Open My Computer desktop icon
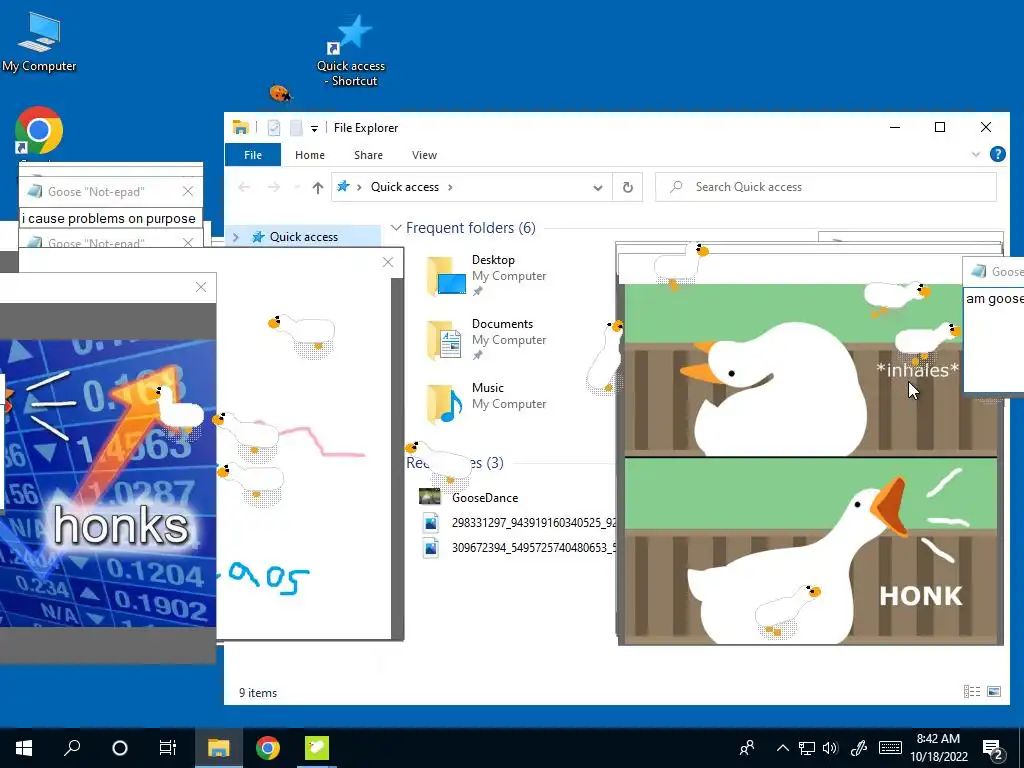Screen dimensions: 1024x768 (39, 42)
